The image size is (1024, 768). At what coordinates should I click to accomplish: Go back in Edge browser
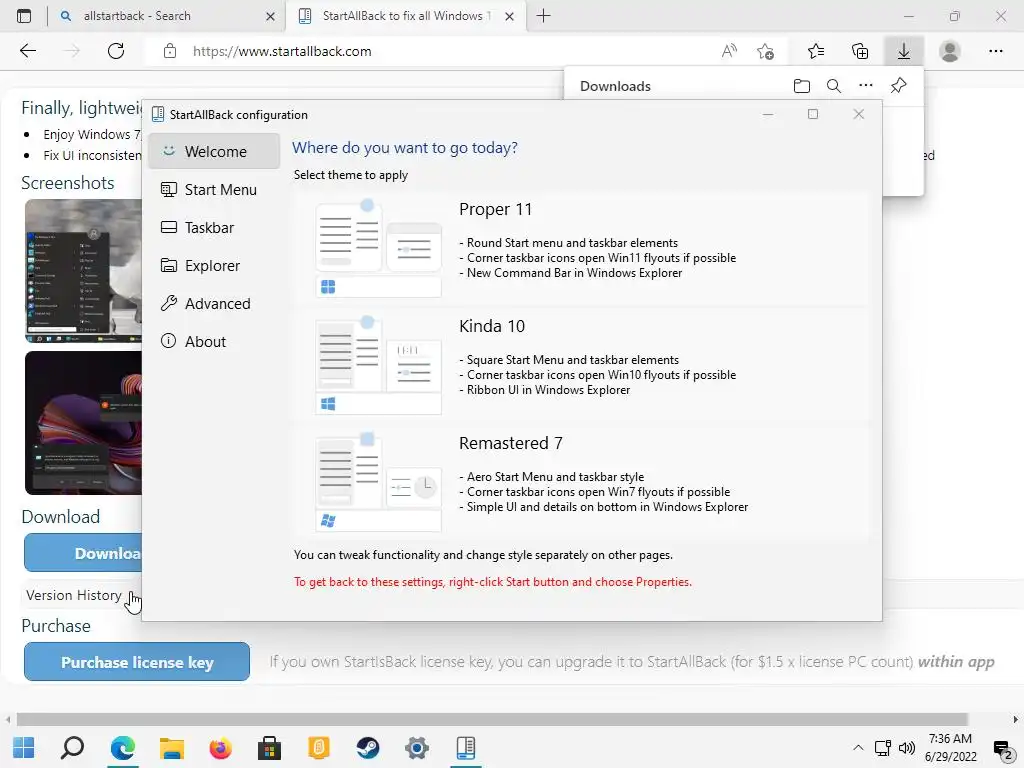tap(27, 51)
